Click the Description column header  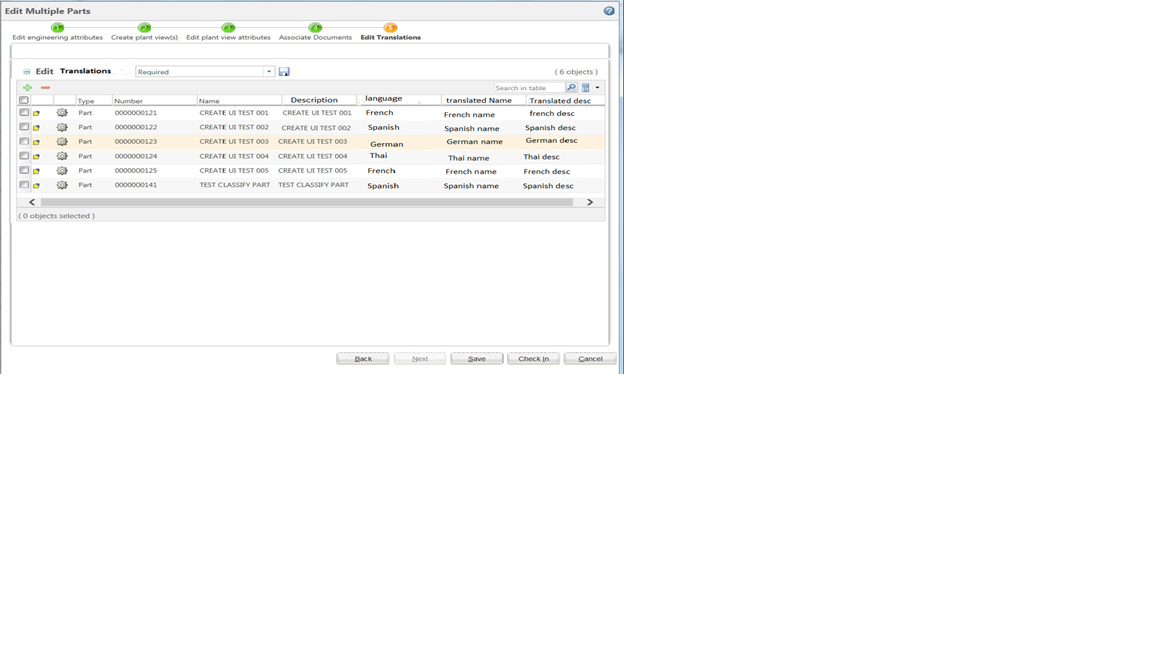314,100
